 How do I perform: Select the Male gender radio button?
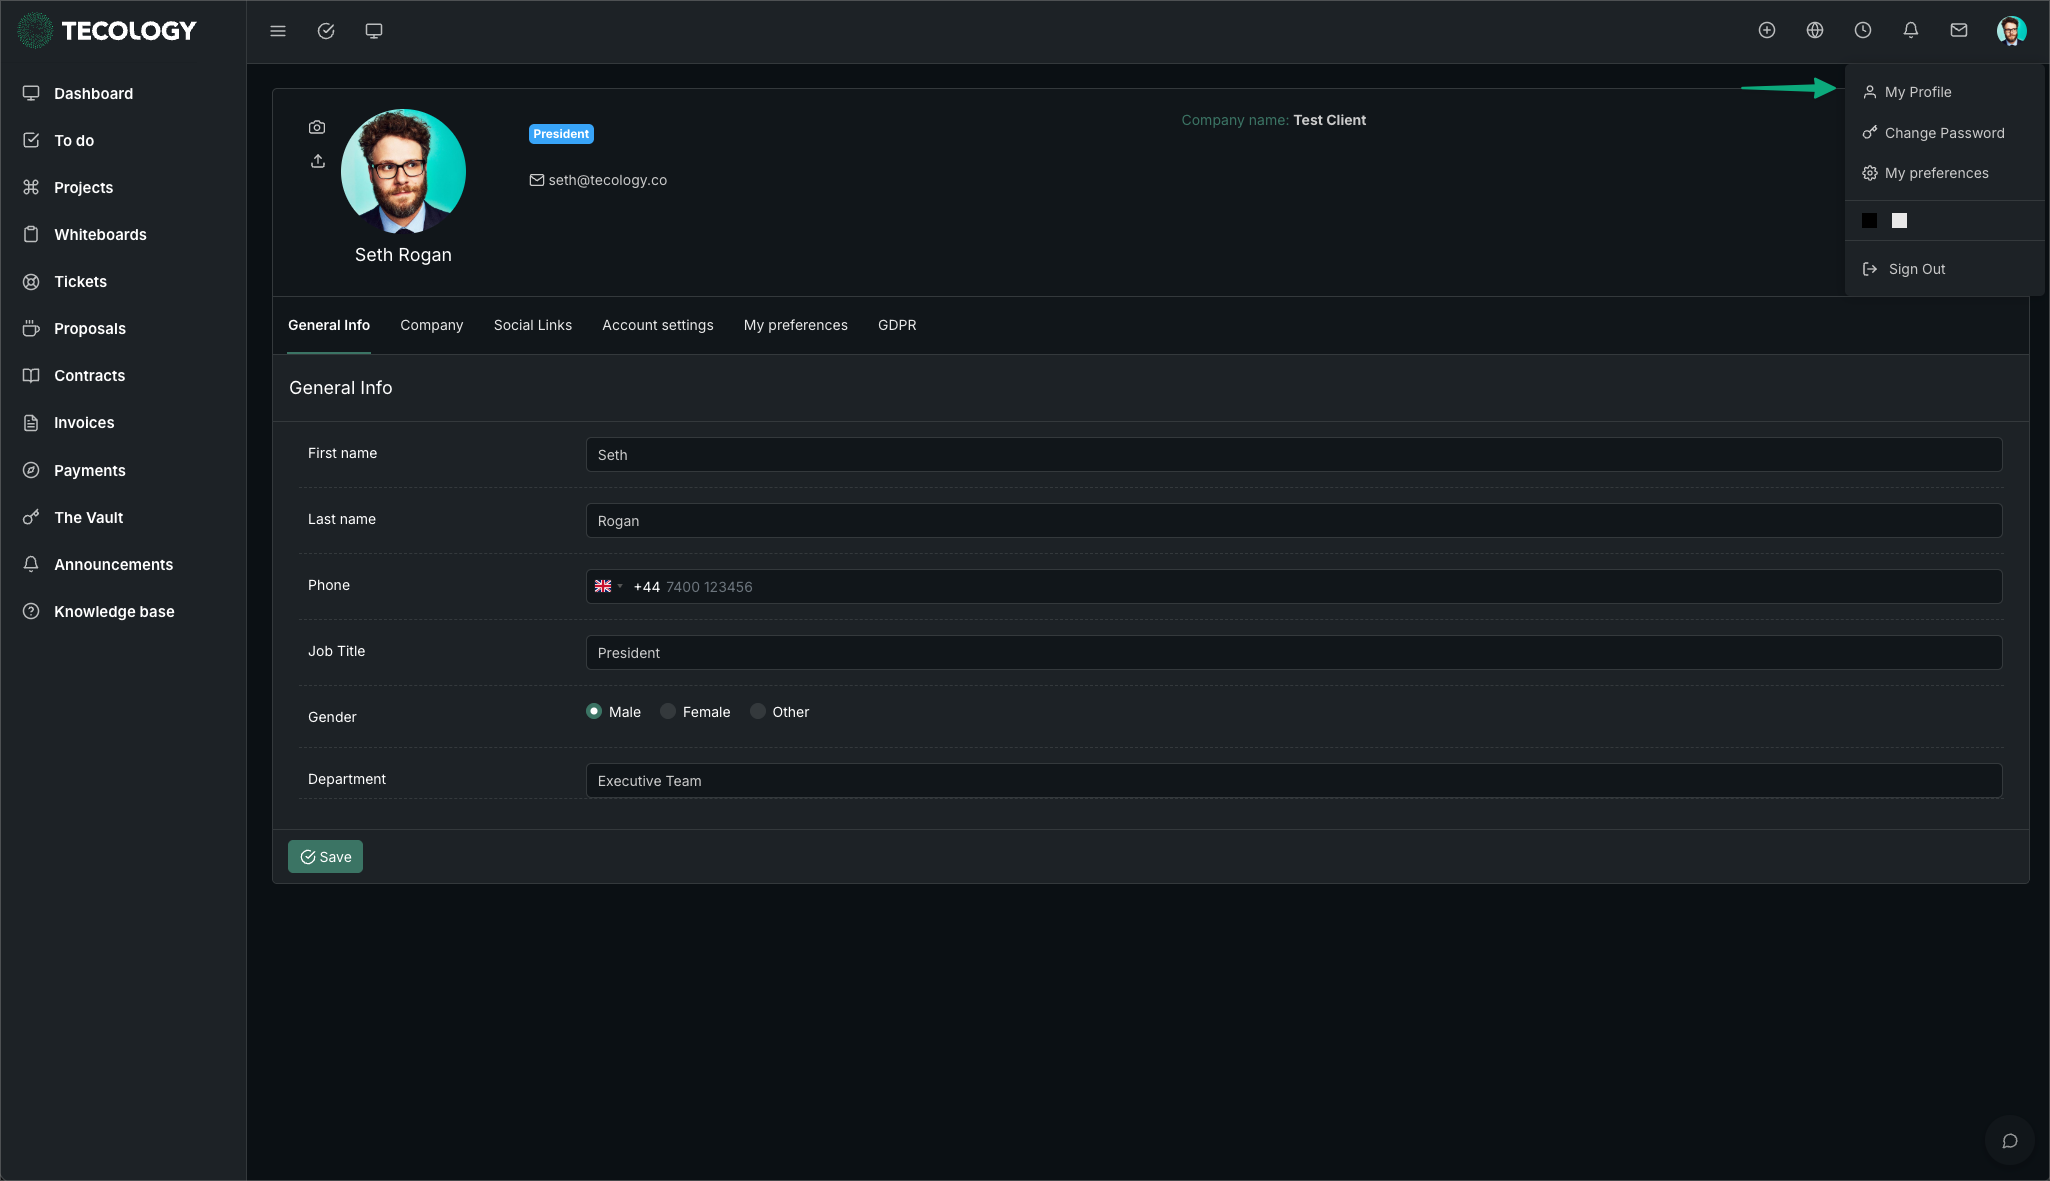(x=594, y=711)
